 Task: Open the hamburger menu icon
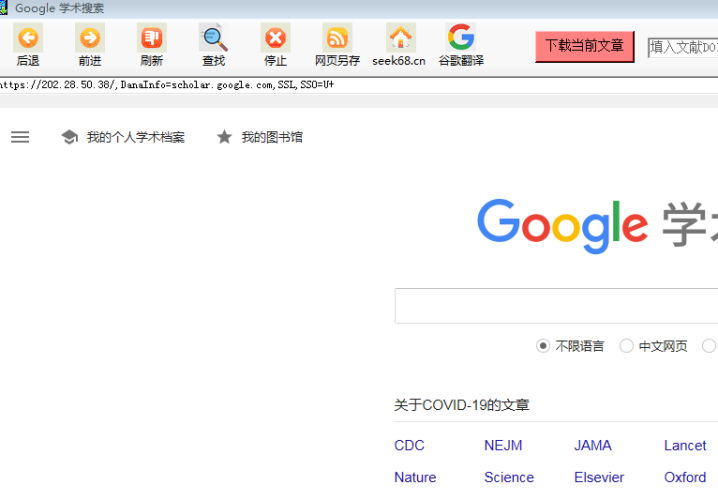[x=20, y=137]
